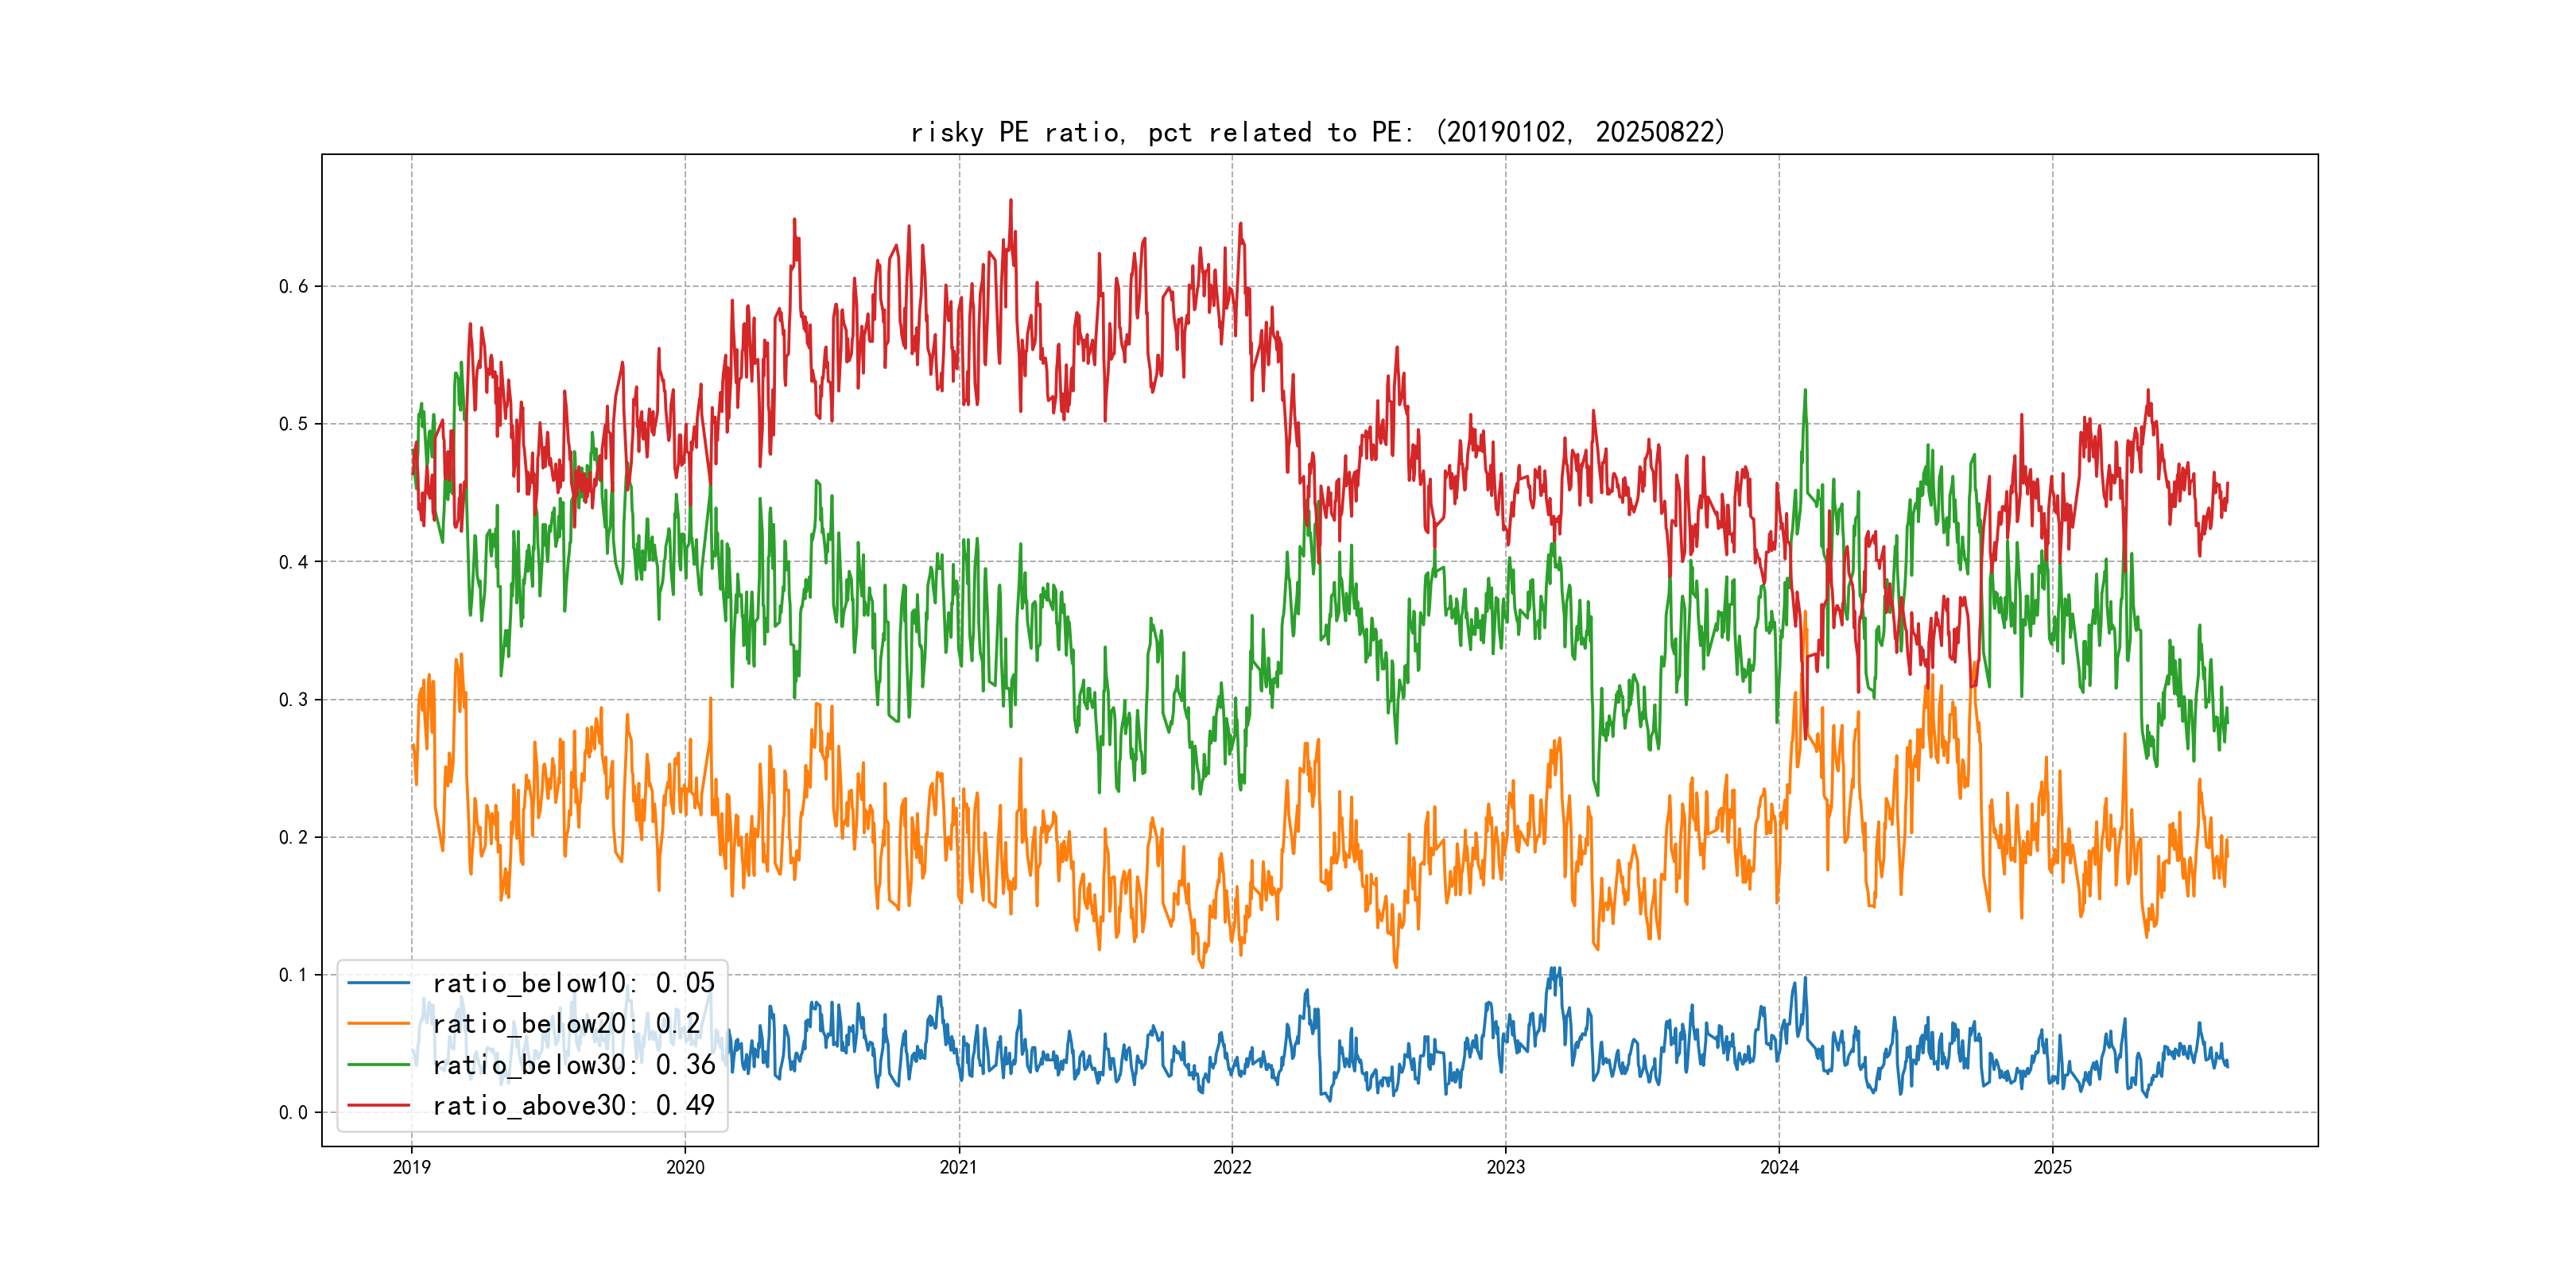Click the 2022 x-axis tick label
The height and width of the screenshot is (1288, 2576).
click(x=1232, y=1167)
